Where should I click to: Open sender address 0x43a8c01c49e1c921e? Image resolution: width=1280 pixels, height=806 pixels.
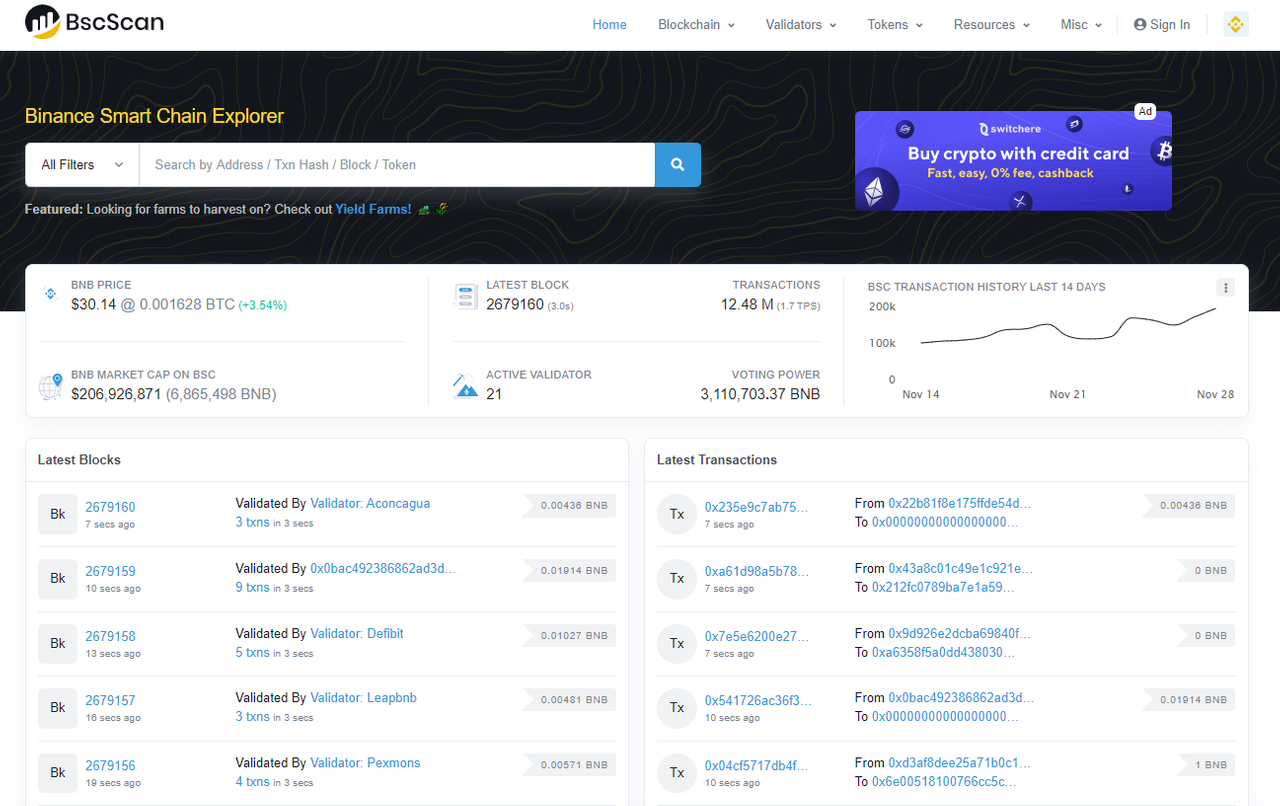point(961,568)
